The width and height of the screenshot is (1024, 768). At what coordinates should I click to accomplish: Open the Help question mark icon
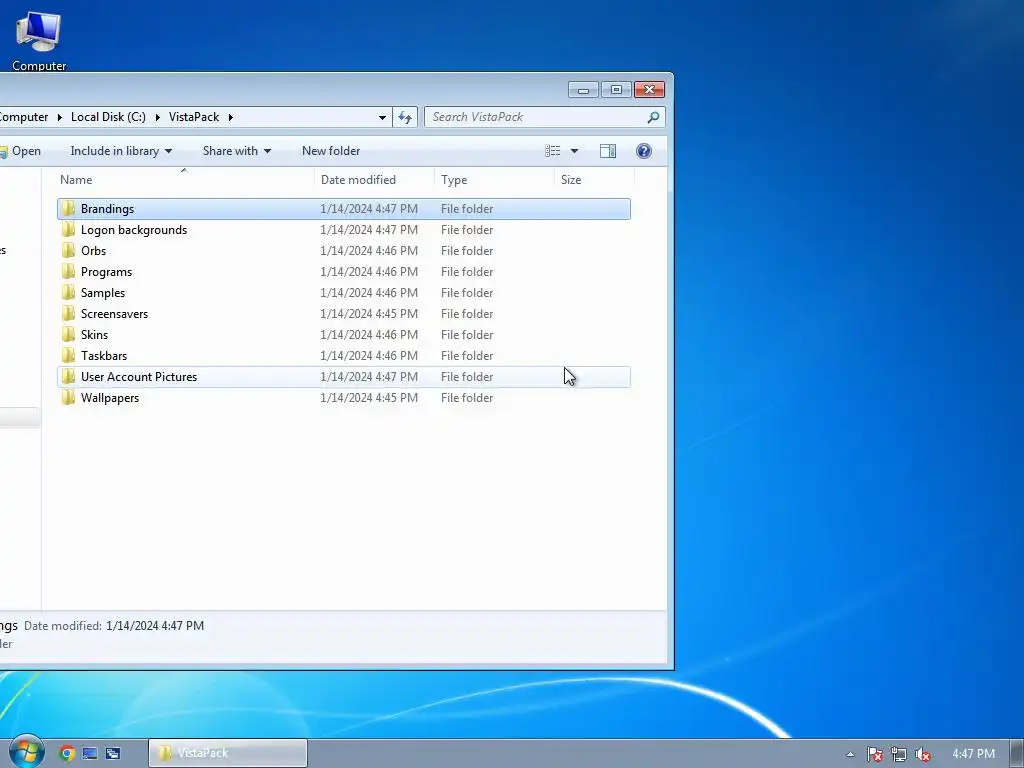(x=644, y=151)
